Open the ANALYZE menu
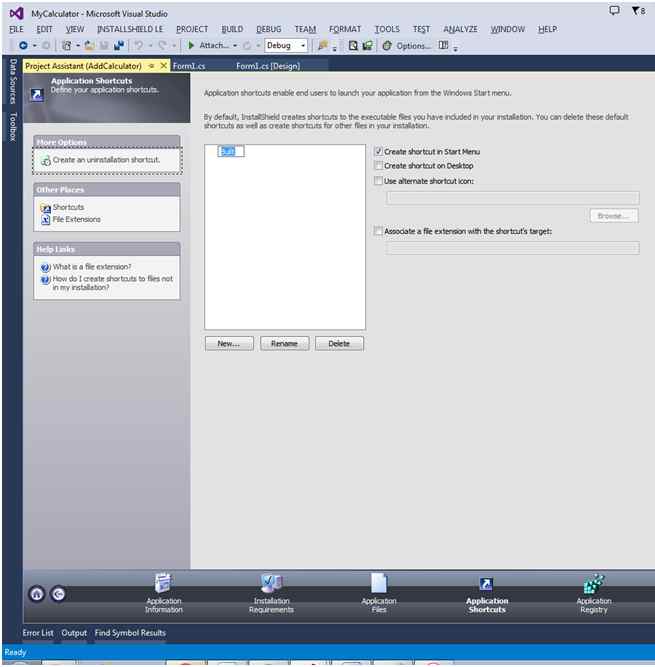 (461, 29)
